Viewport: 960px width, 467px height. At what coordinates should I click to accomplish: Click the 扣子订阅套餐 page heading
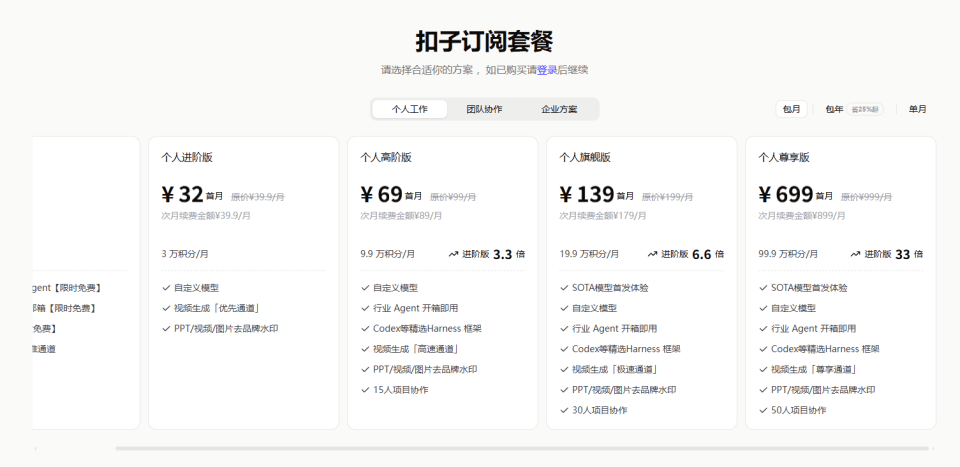point(484,42)
